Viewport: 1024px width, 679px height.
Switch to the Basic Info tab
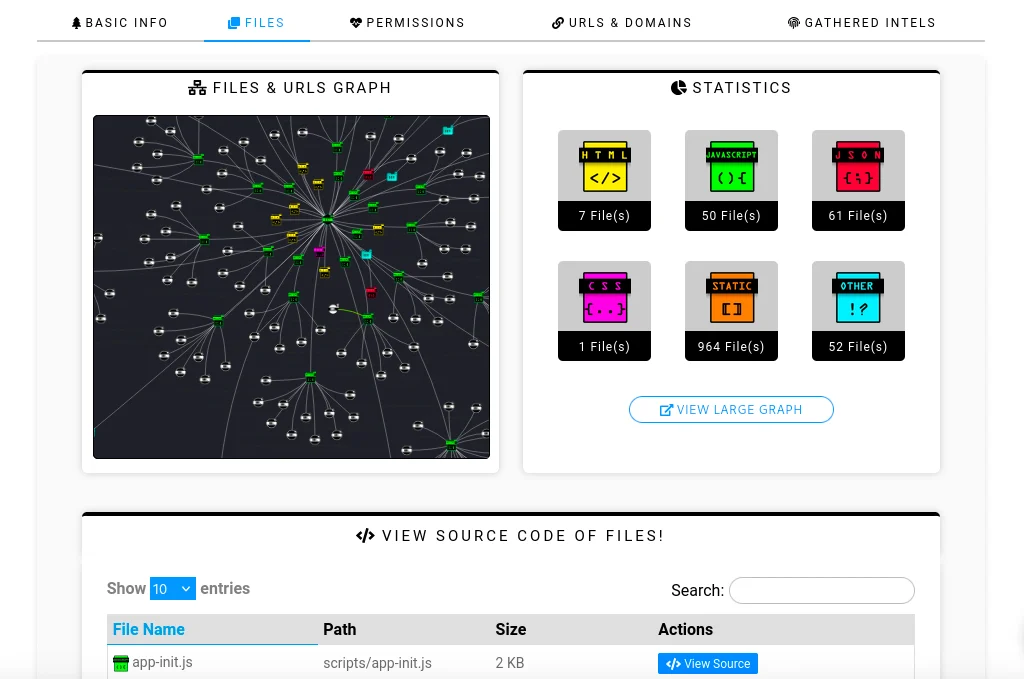click(120, 23)
